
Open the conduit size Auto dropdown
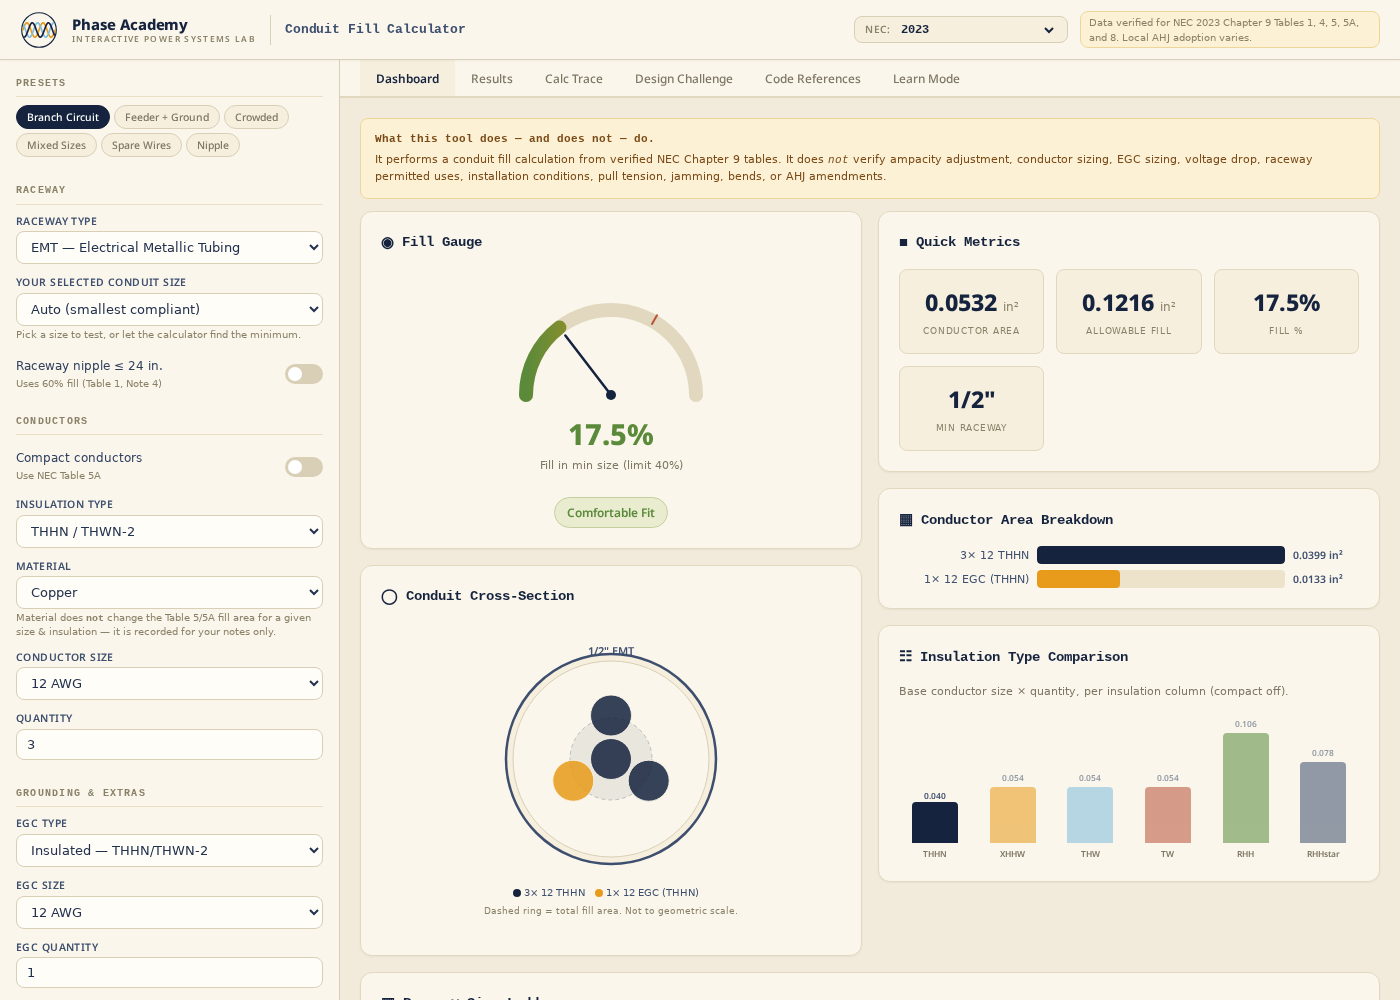[x=169, y=310]
